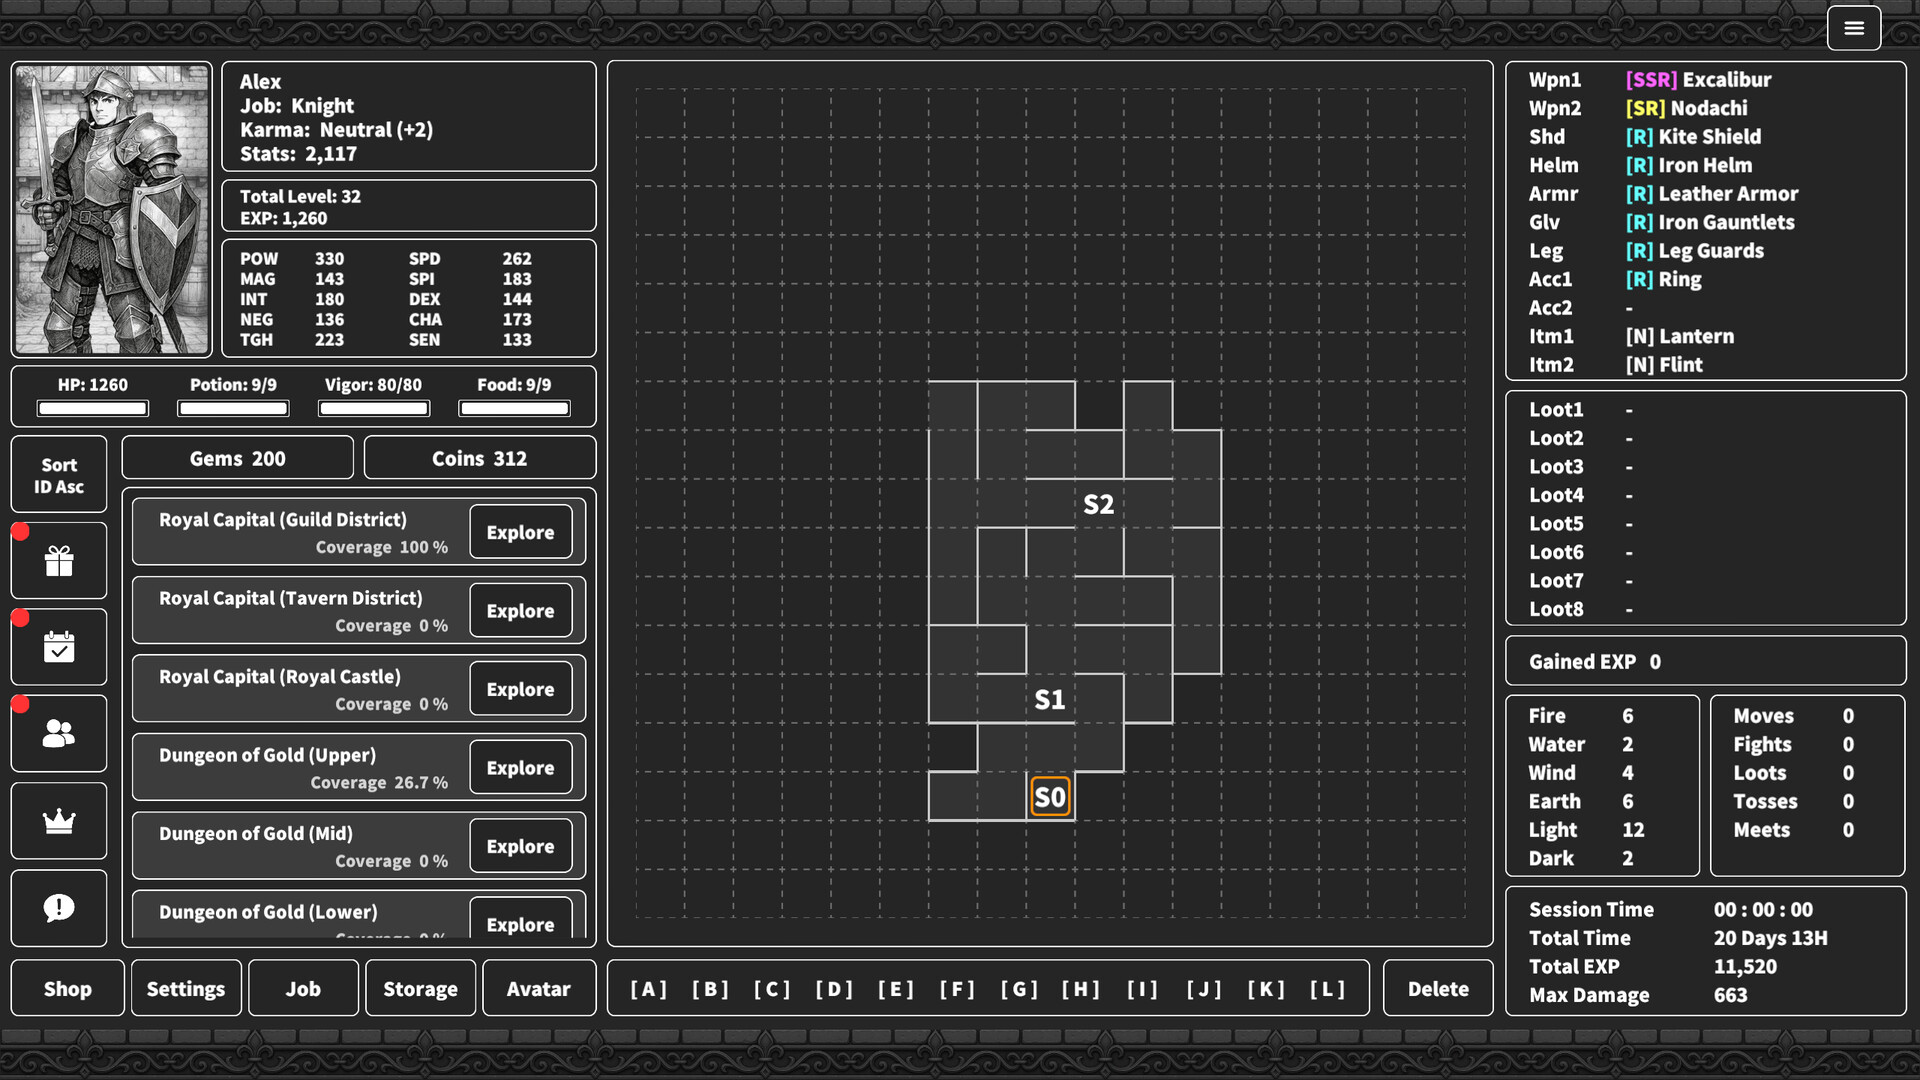Open the crown ranking panel
The image size is (1920, 1080).
click(58, 820)
